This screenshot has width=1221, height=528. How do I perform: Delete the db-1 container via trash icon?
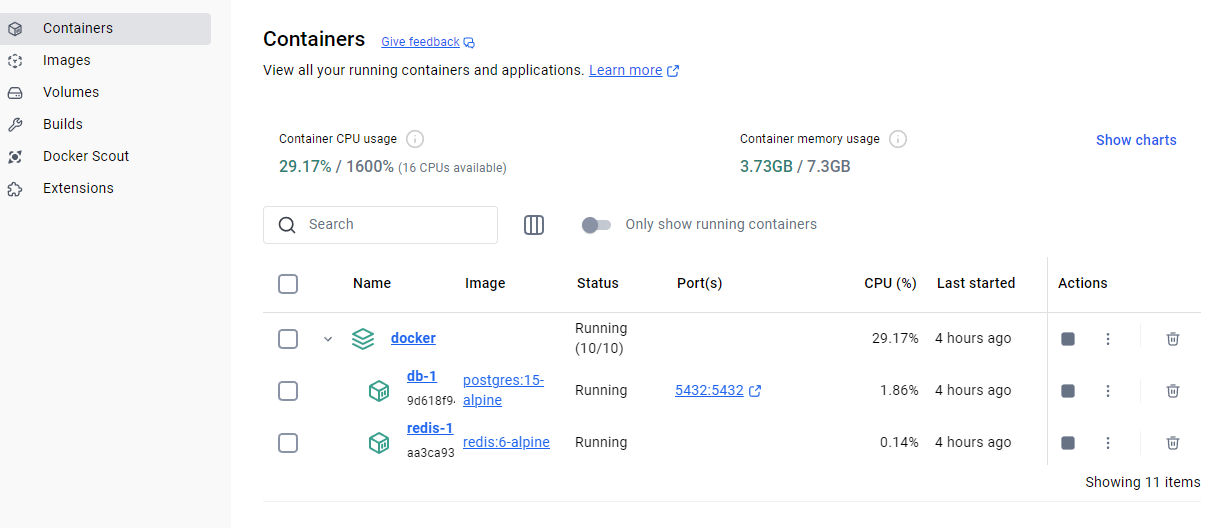coord(1173,391)
